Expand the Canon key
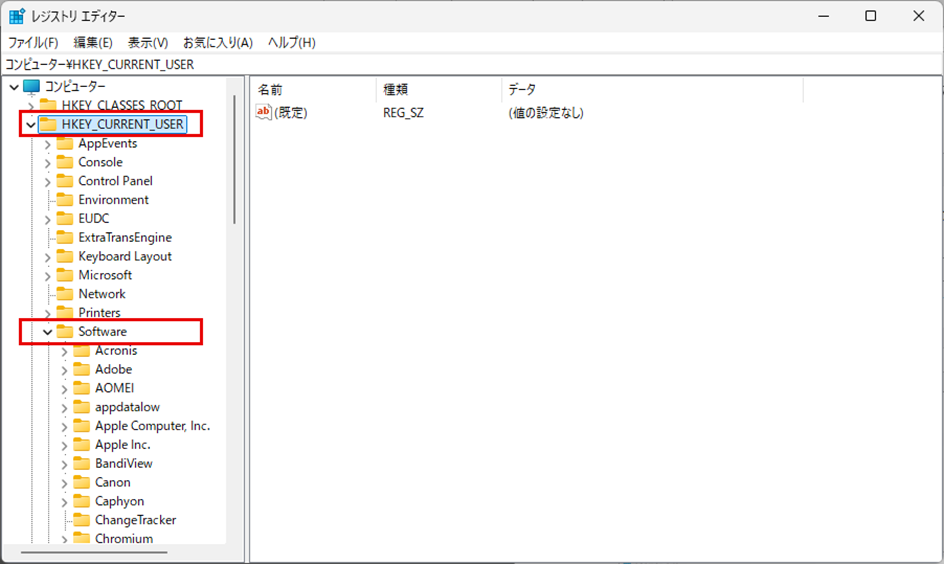Screen dimensions: 944x564 point(64,483)
